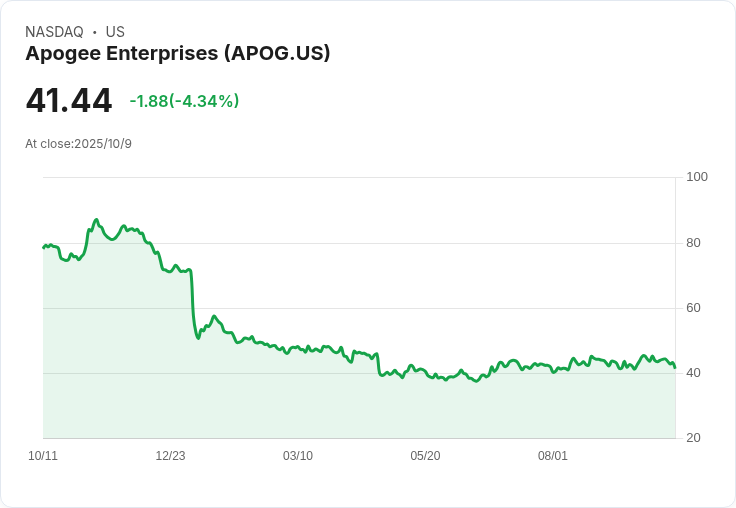The width and height of the screenshot is (736, 508).
Task: Click the 20 y-axis label
Action: point(694,438)
